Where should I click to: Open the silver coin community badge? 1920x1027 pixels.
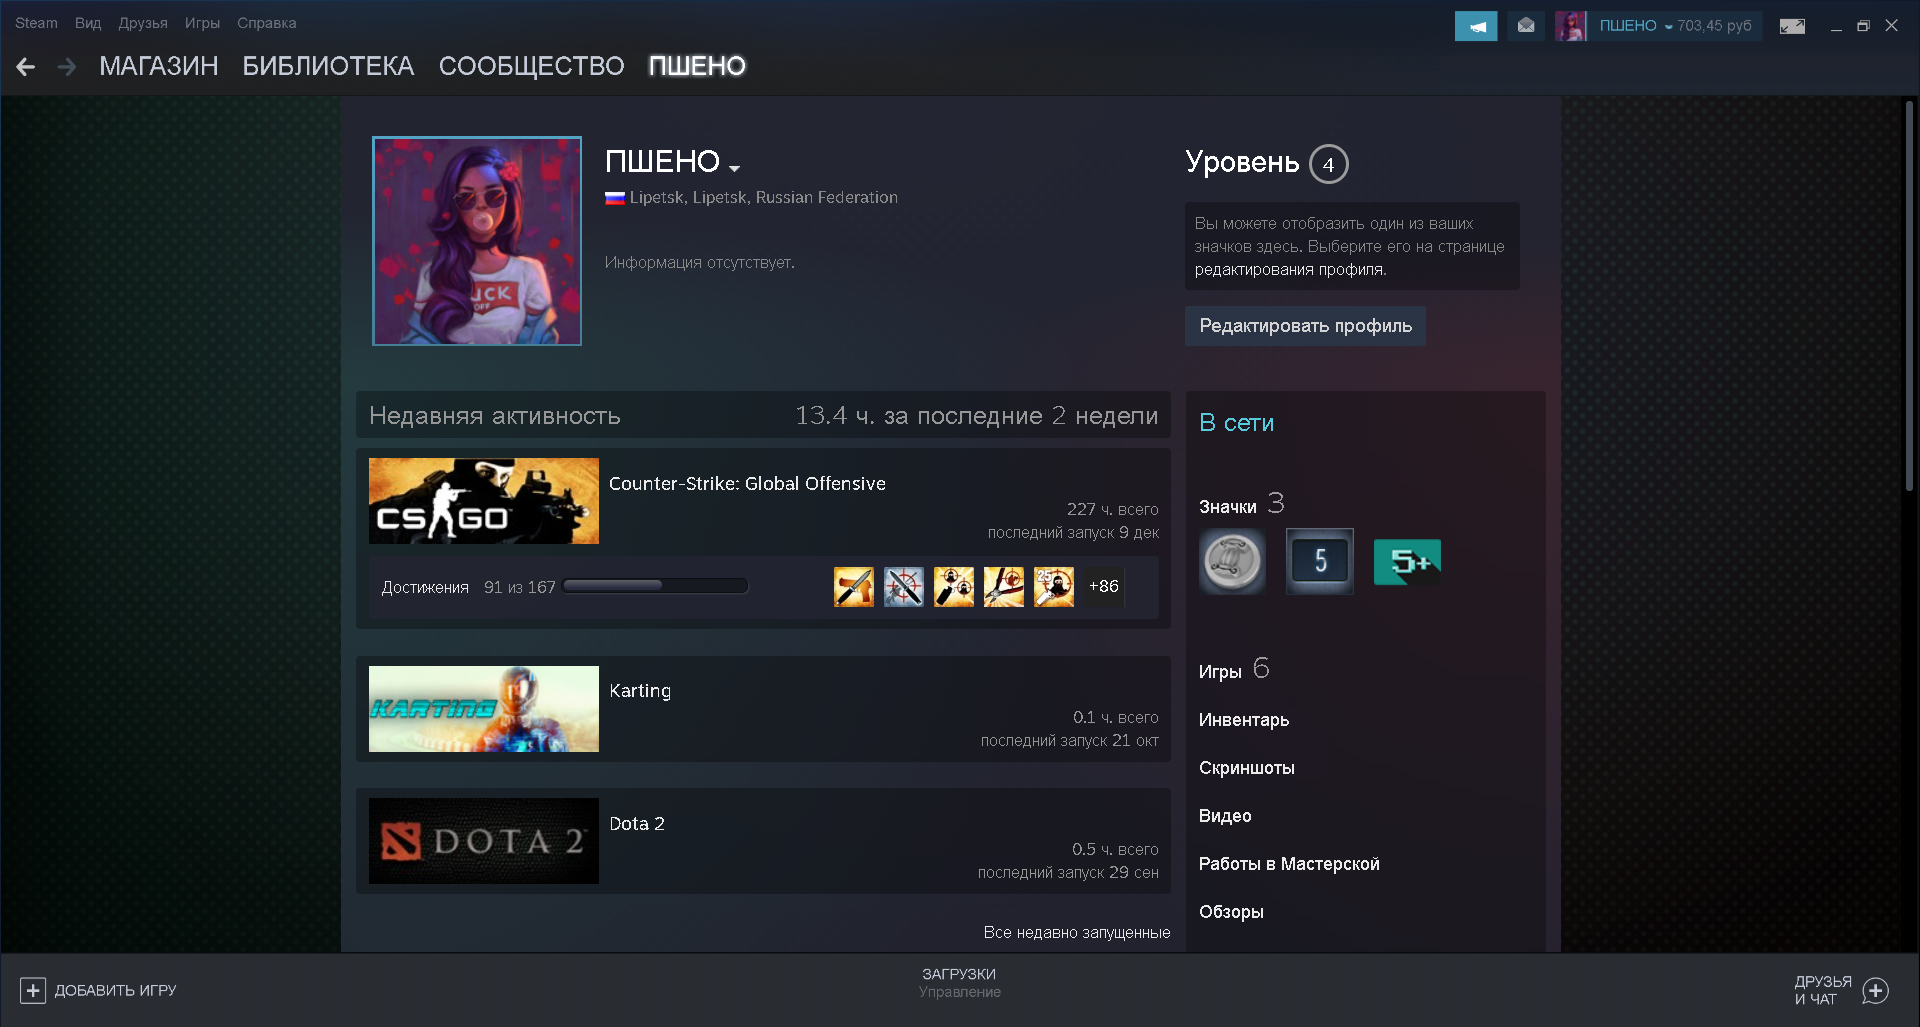(x=1232, y=561)
